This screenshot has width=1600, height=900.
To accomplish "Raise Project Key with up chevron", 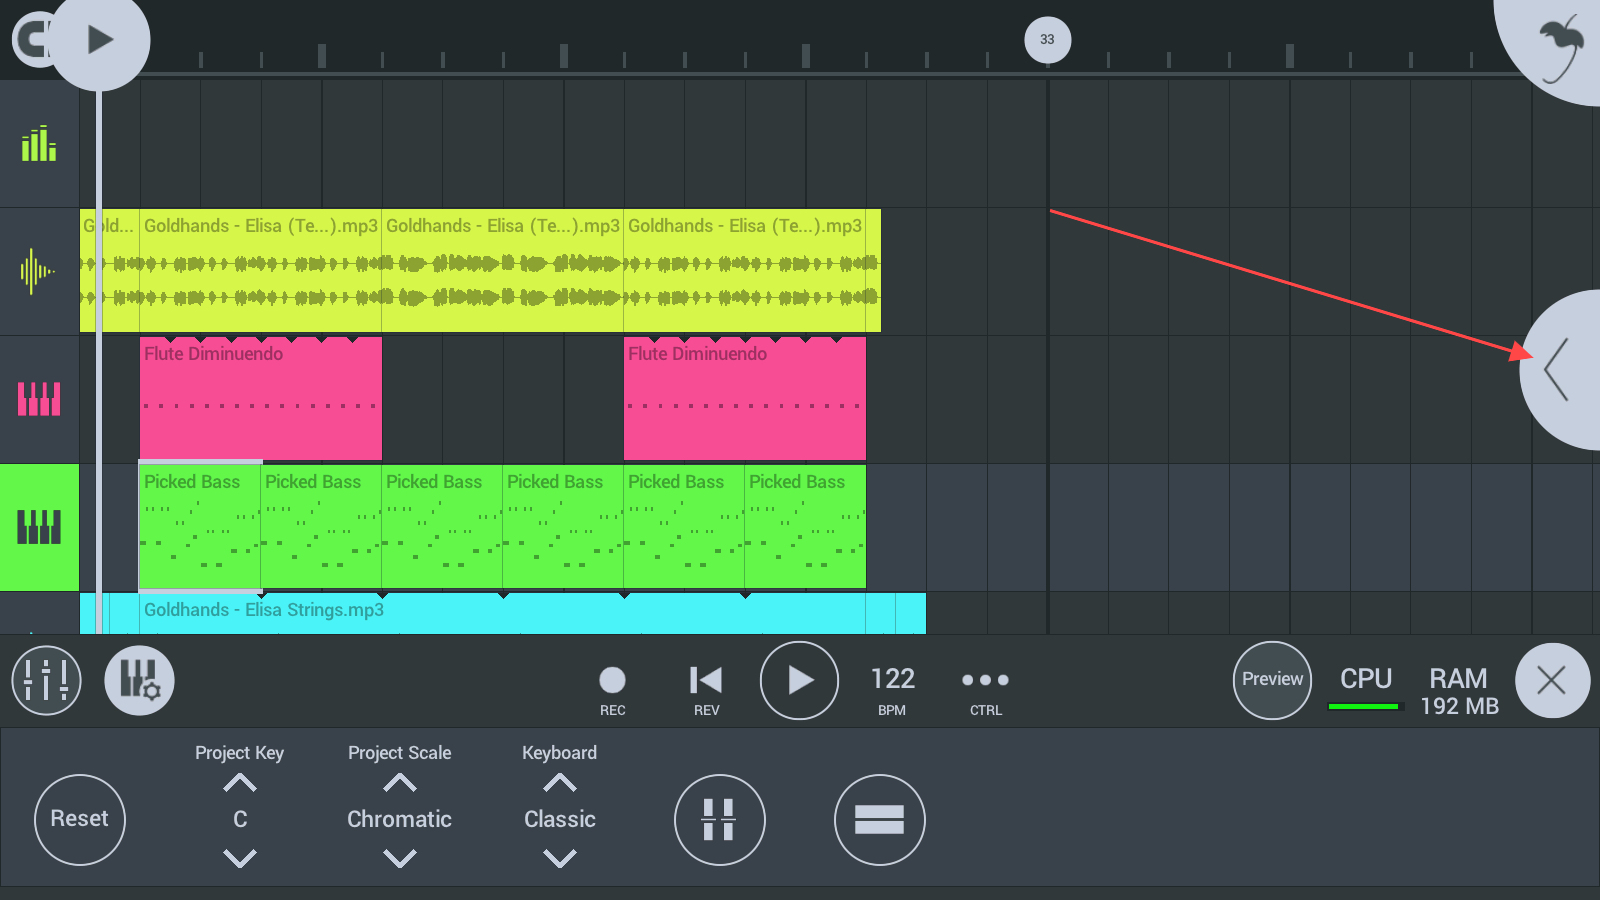I will [240, 783].
